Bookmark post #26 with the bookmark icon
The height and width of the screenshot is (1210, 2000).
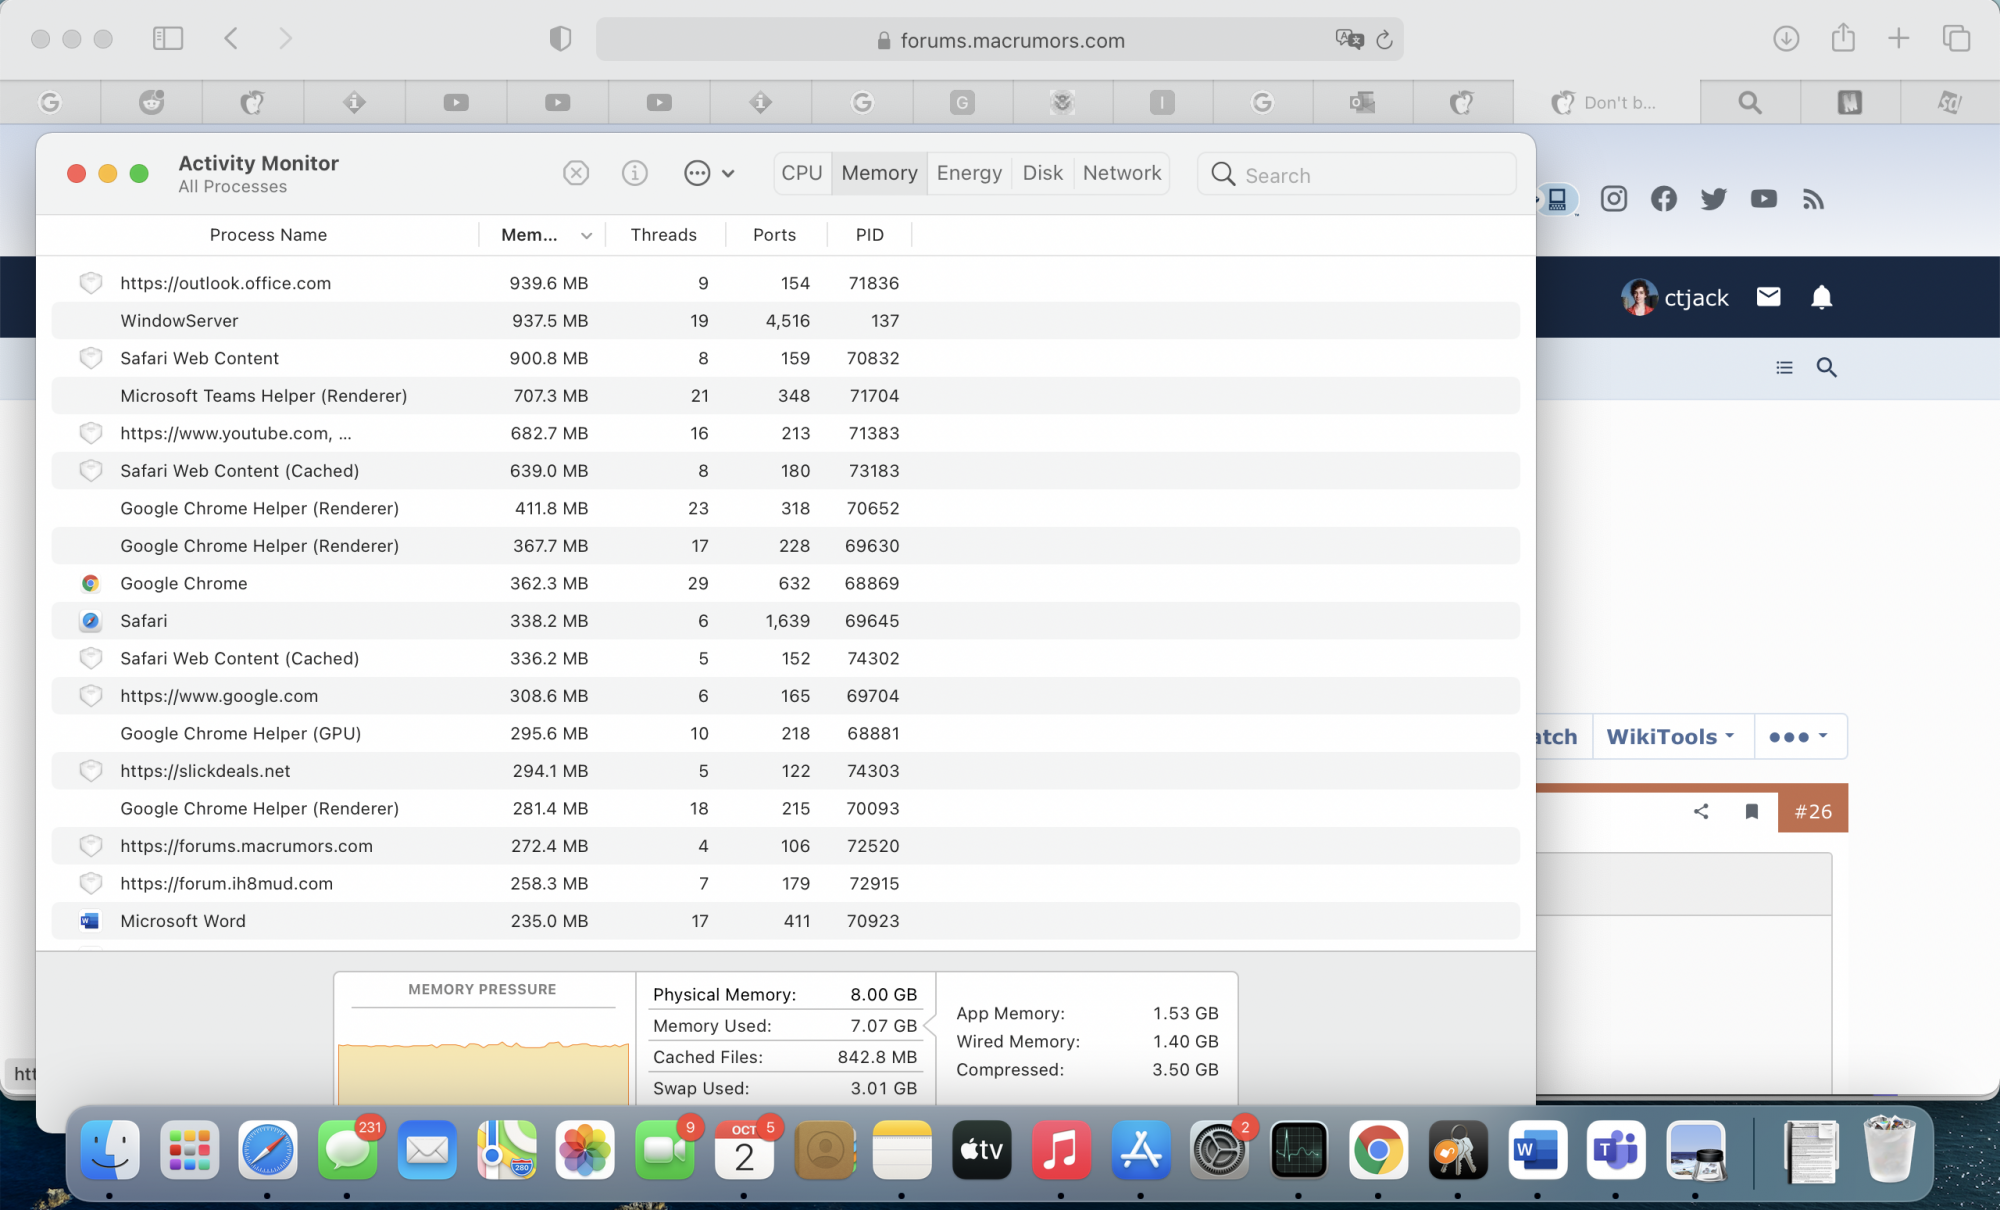click(x=1751, y=811)
